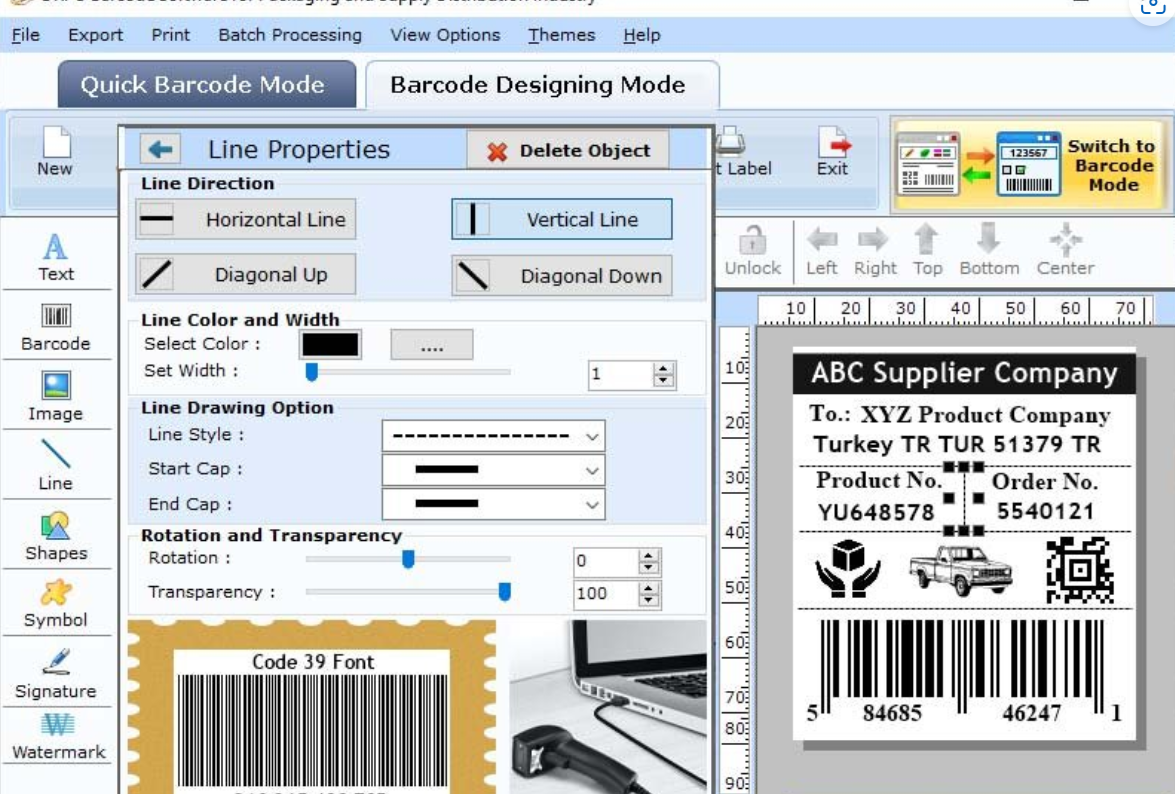Screen dimensions: 1175x794
Task: Select the Barcode tool icon
Action: coord(56,318)
